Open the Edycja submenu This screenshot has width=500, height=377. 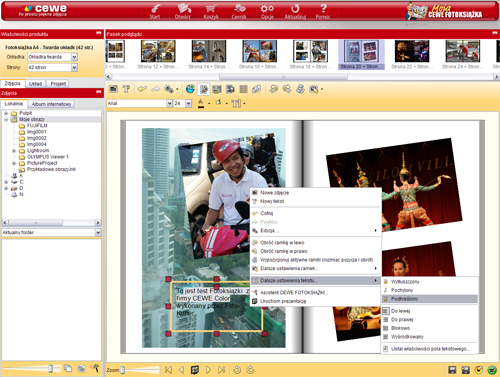(316, 231)
